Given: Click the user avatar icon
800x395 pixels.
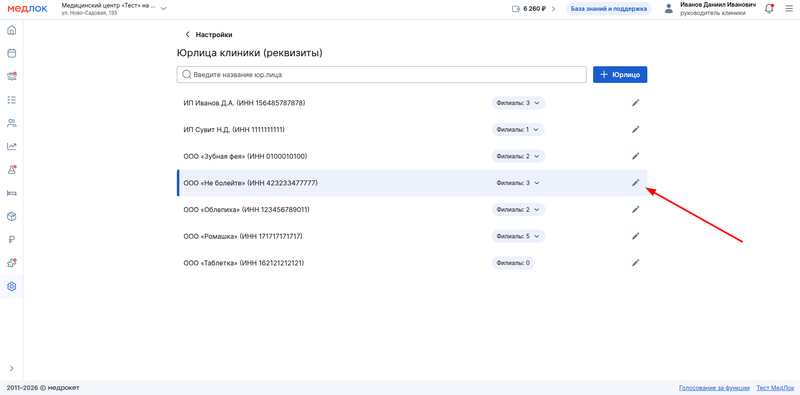Looking at the screenshot, I should [669, 9].
